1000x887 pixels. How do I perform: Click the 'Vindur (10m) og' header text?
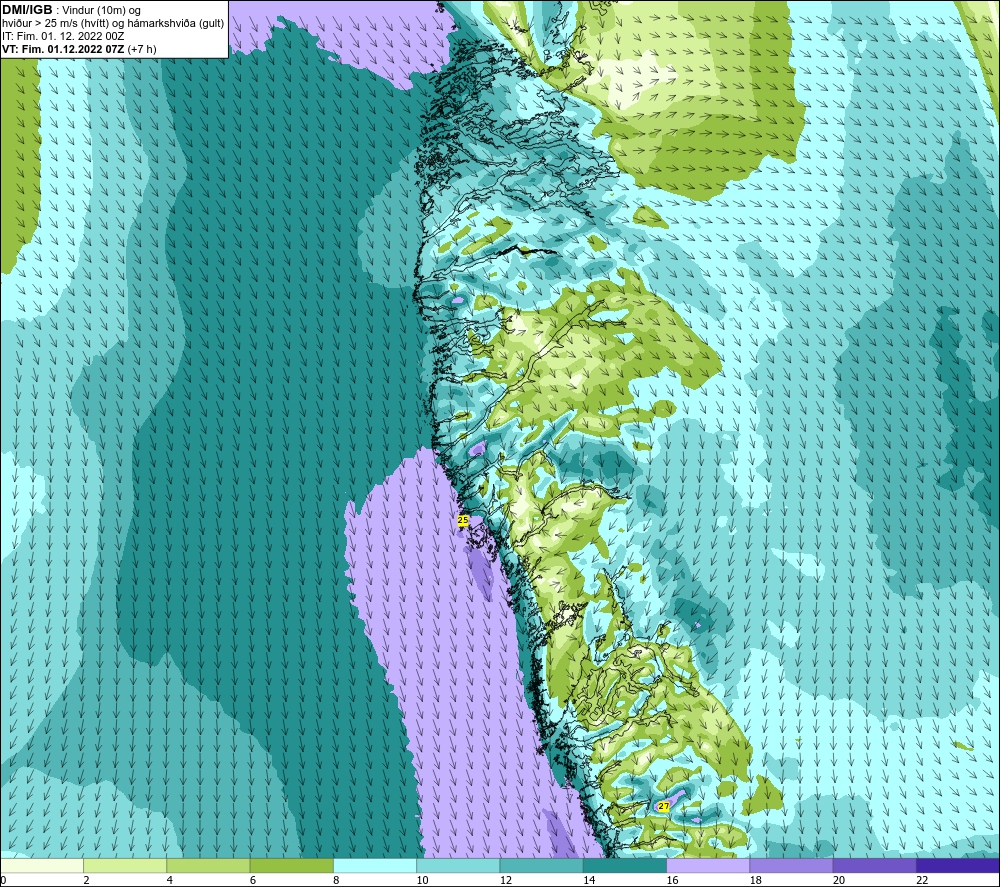[x=102, y=11]
